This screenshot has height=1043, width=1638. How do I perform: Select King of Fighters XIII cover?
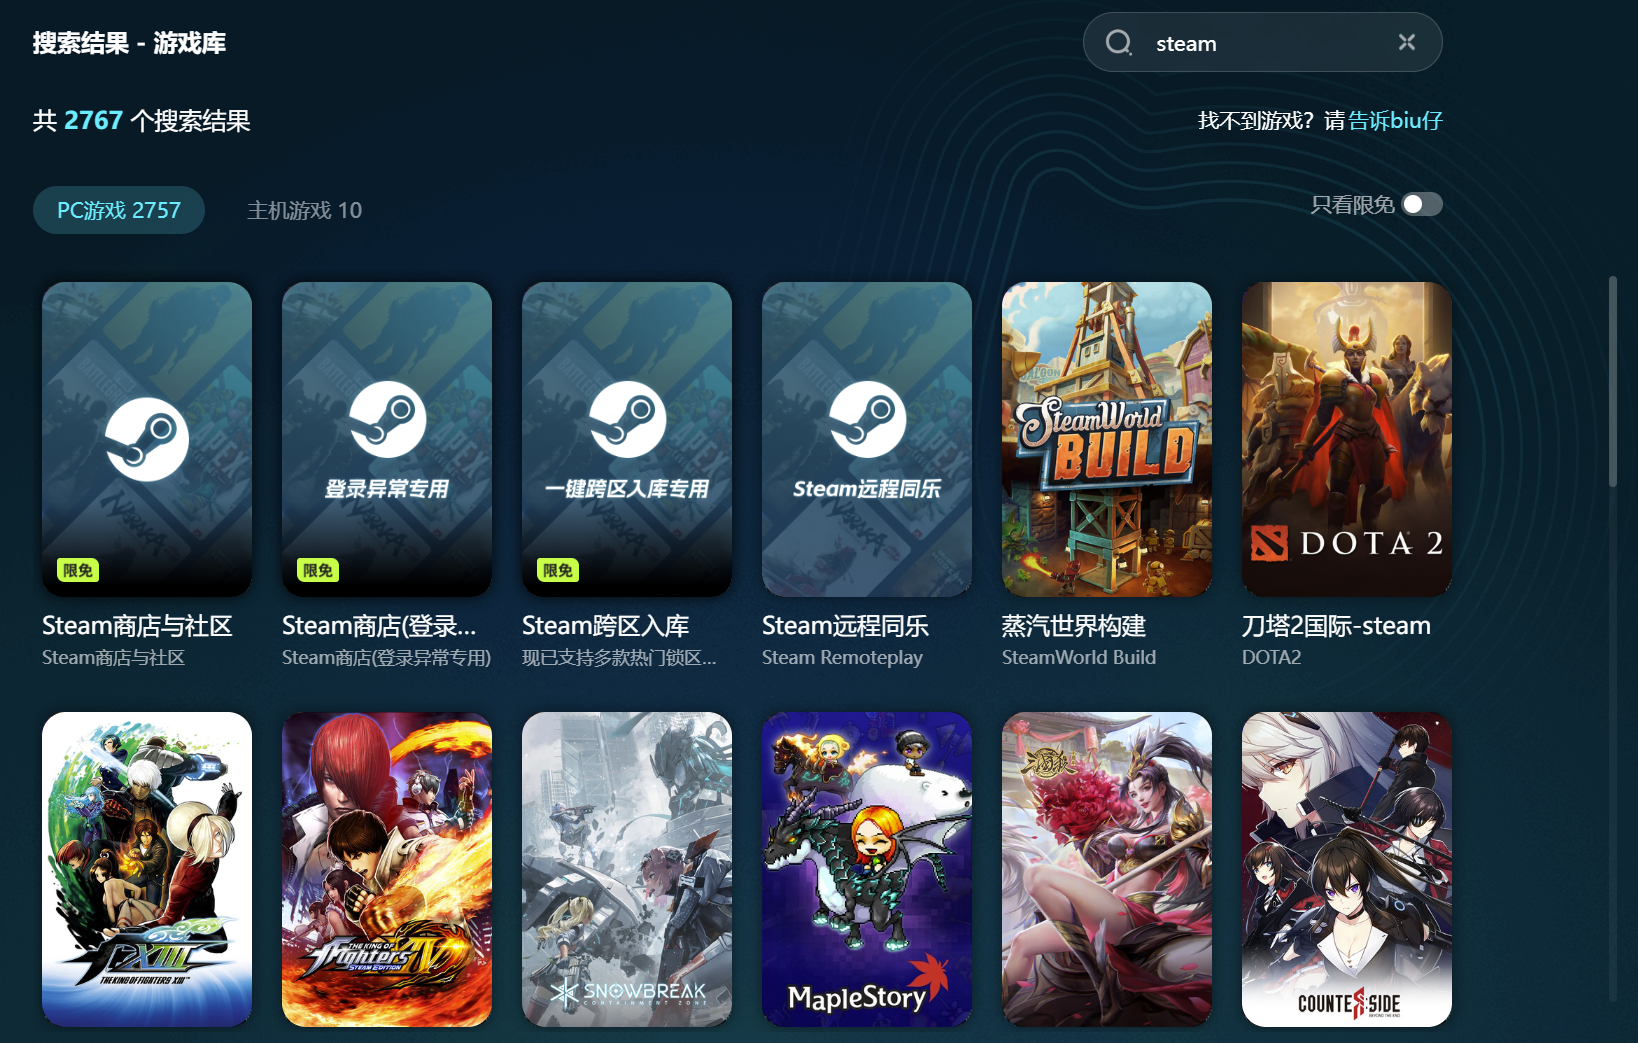pos(147,868)
